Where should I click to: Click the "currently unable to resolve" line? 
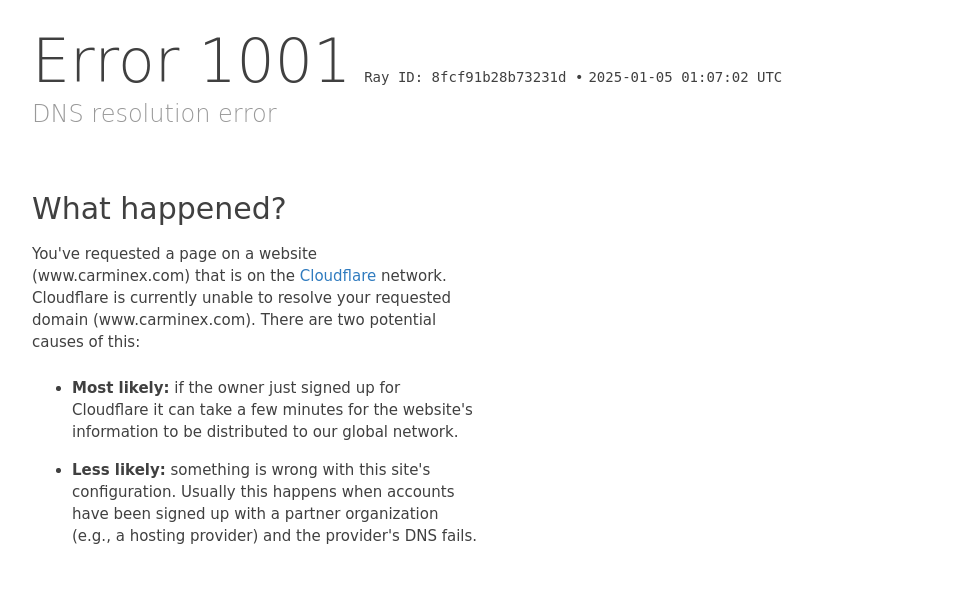(241, 298)
